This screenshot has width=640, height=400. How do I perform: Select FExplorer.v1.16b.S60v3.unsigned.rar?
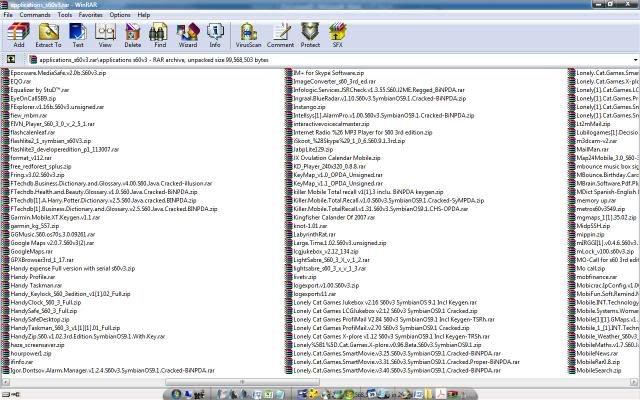click(57, 107)
